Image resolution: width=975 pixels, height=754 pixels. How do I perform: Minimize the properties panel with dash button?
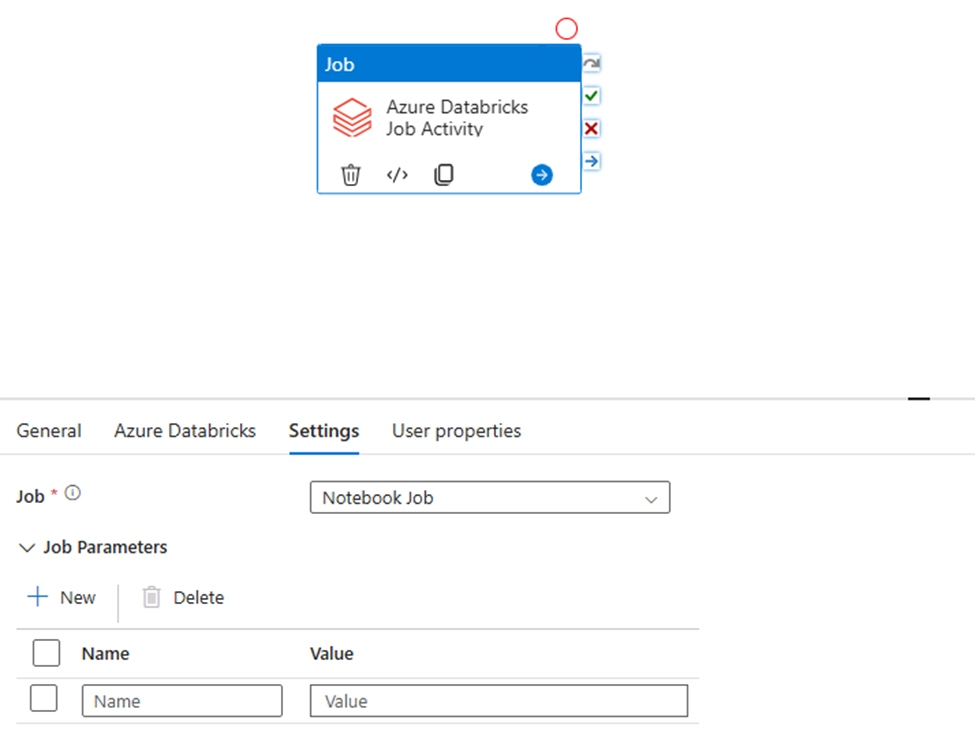point(918,398)
